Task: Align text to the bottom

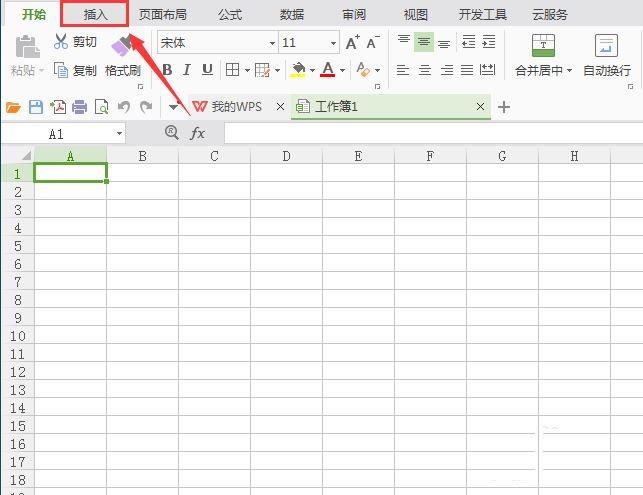Action: tap(444, 43)
